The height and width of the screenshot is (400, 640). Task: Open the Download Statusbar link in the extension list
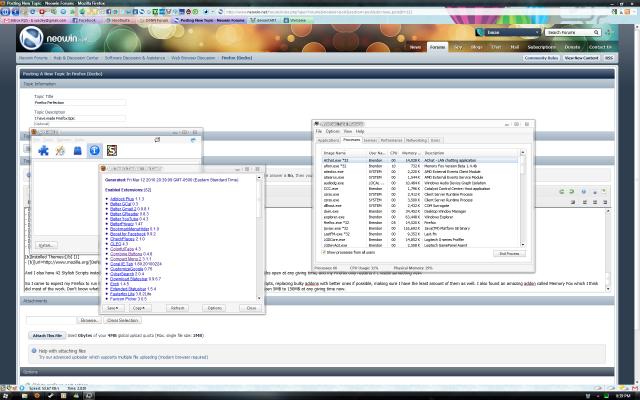[129, 279]
